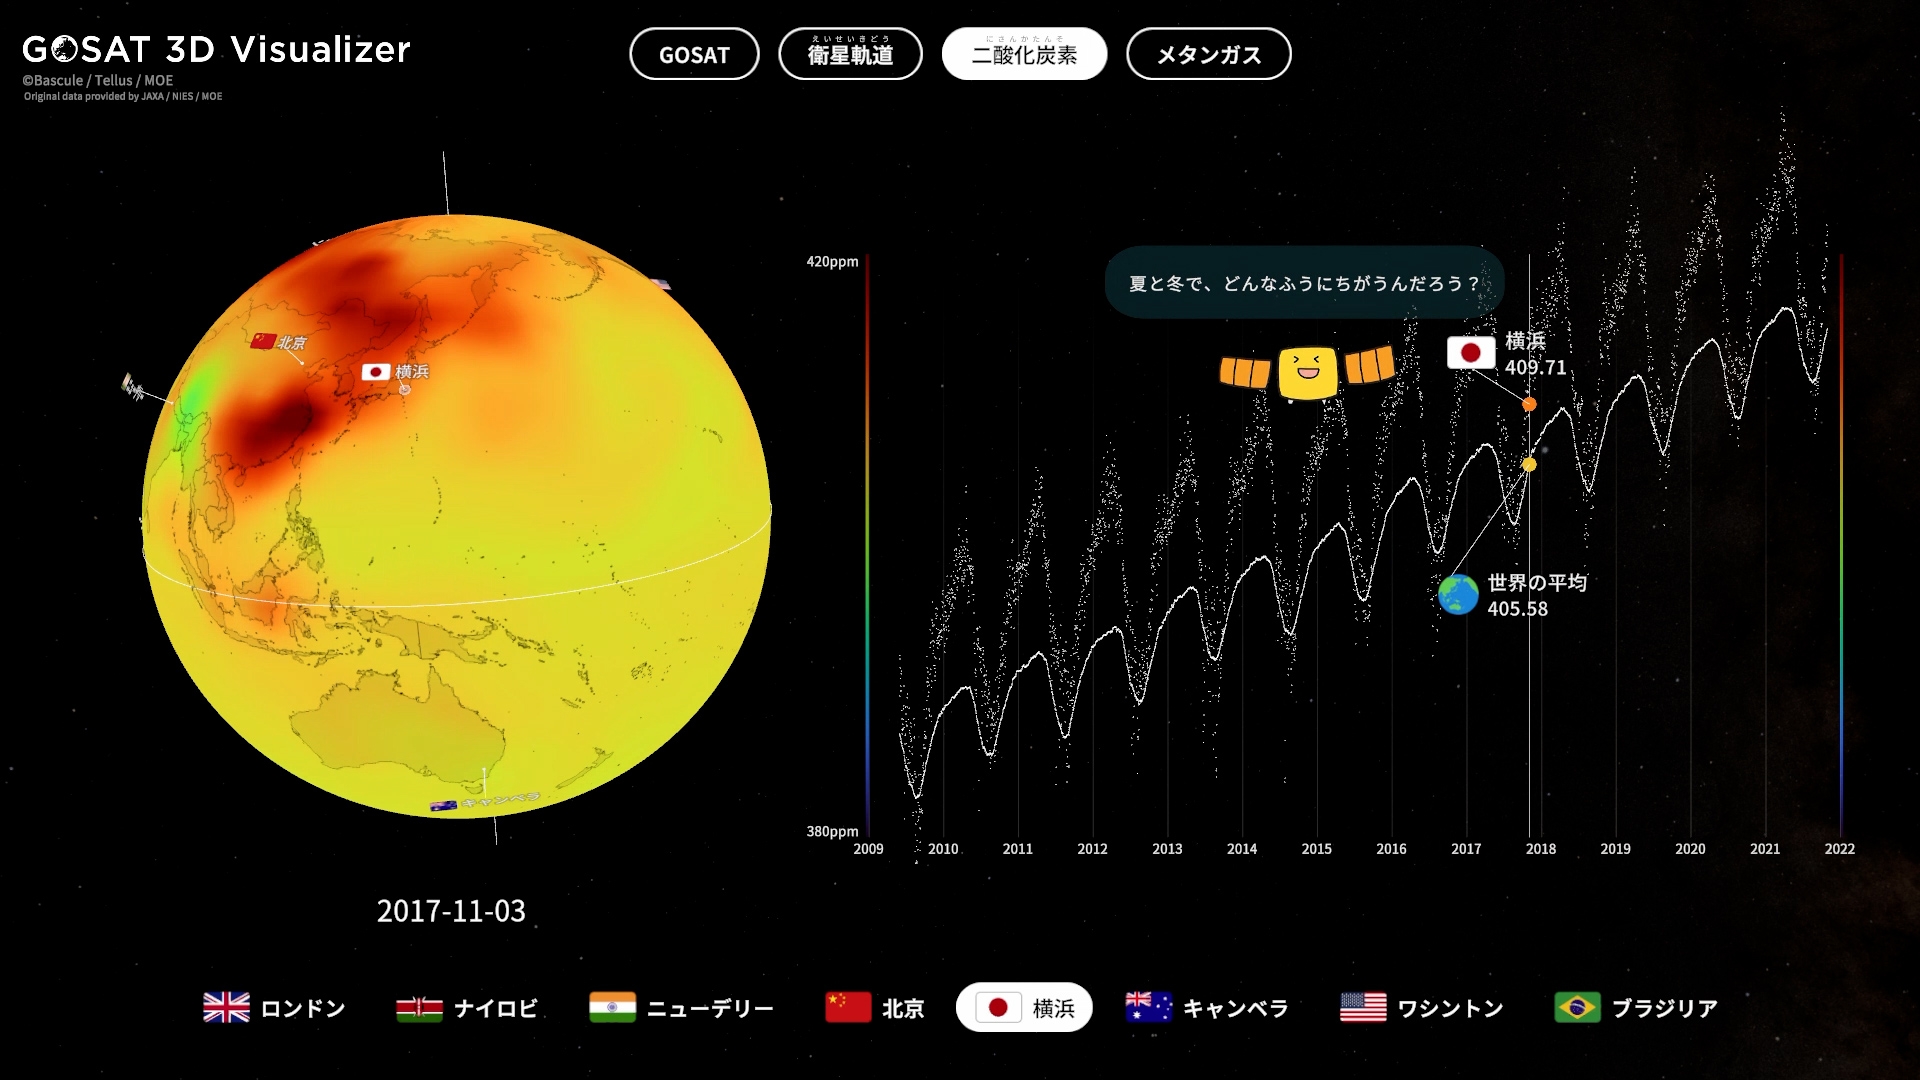Click the Brazil flag icon in city bar
The image size is (1920, 1080).
pos(1578,1008)
